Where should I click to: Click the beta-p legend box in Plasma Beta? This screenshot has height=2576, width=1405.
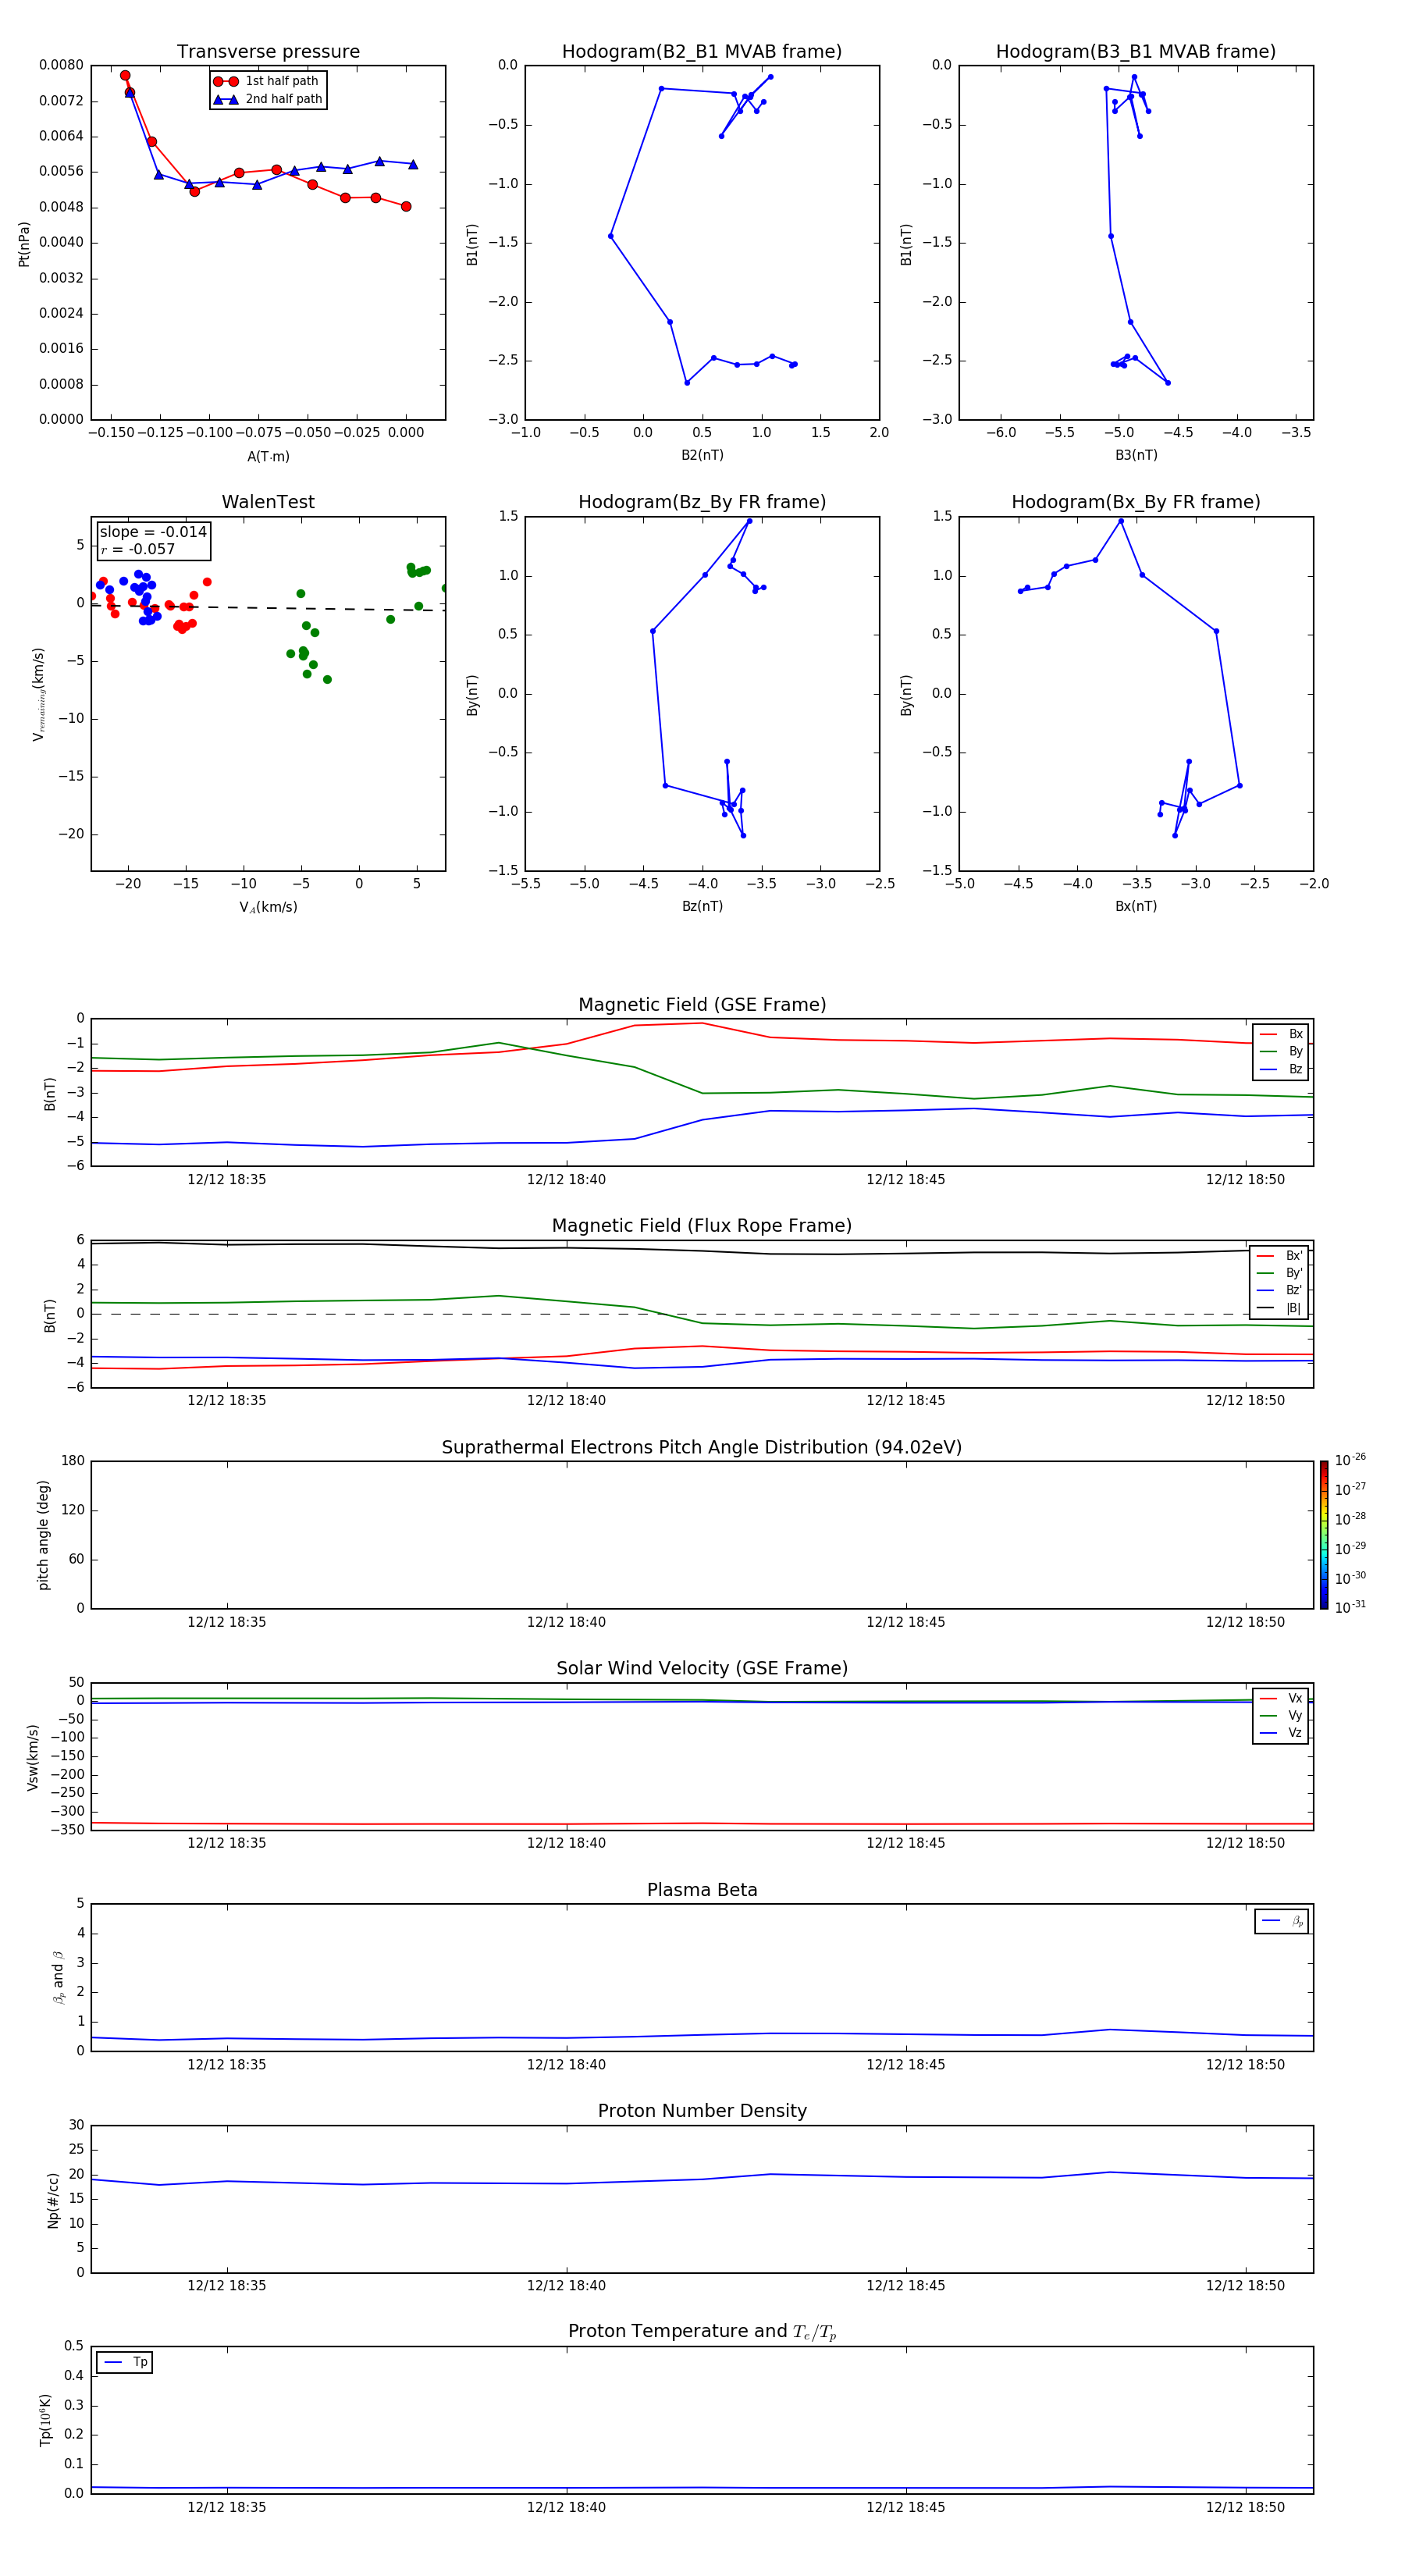click(1281, 1921)
